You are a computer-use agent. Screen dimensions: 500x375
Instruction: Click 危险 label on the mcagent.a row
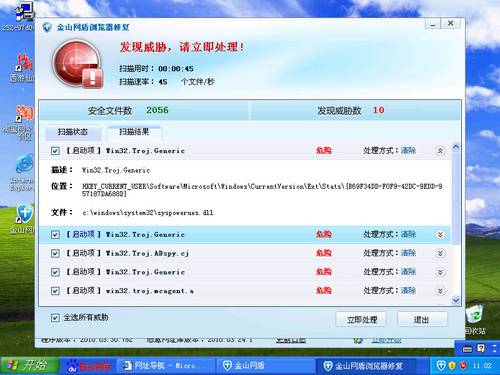[x=324, y=291]
